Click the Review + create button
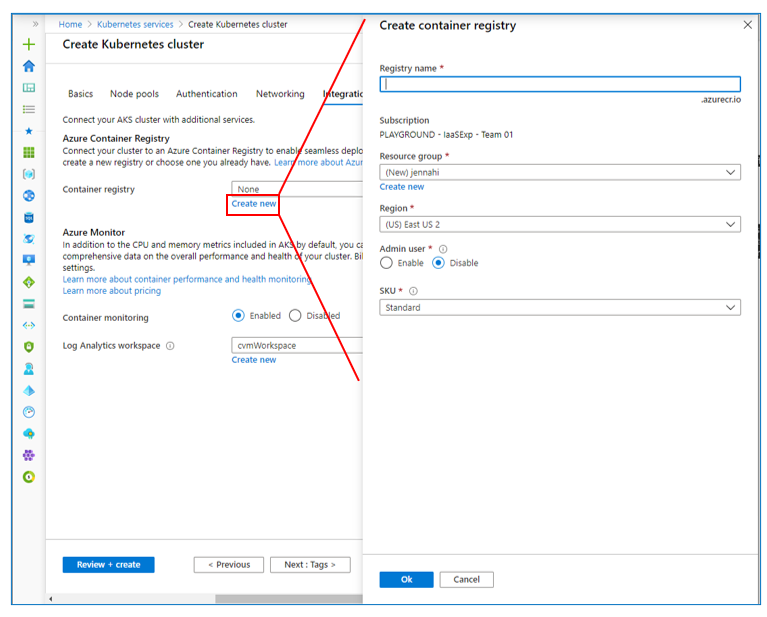The width and height of the screenshot is (767, 617). click(109, 565)
